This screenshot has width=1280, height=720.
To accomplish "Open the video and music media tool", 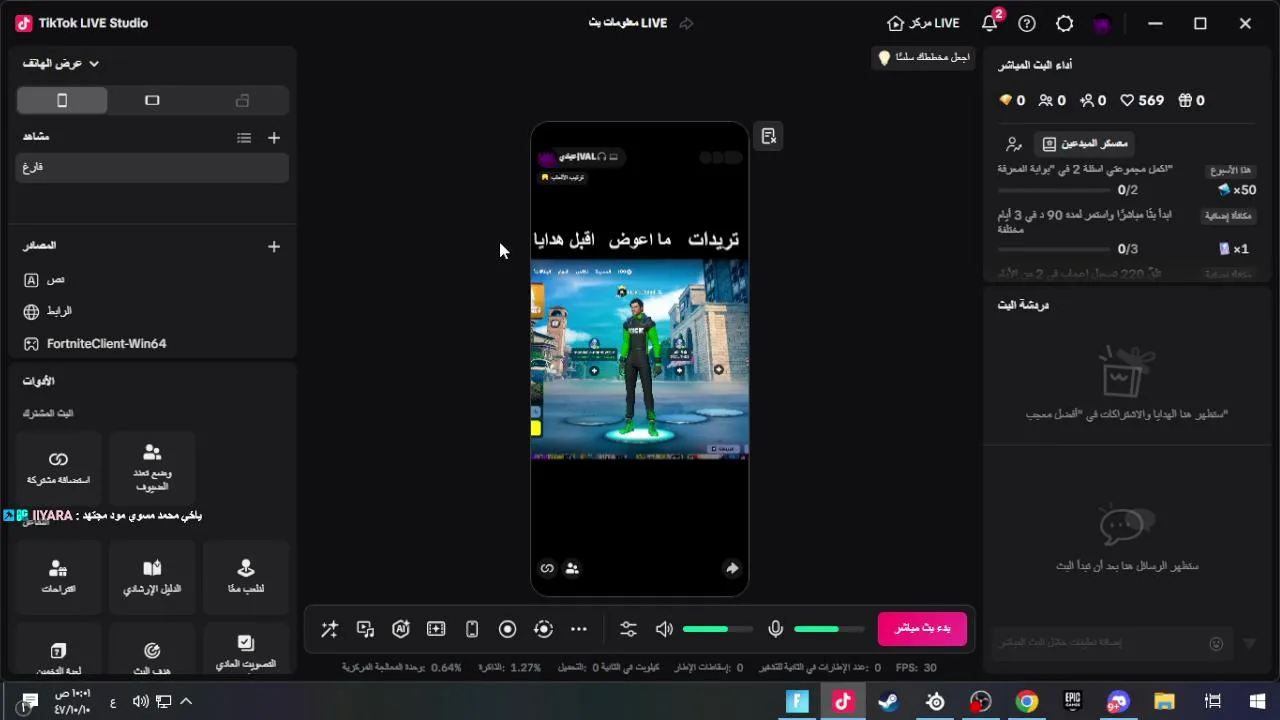I will click(365, 629).
